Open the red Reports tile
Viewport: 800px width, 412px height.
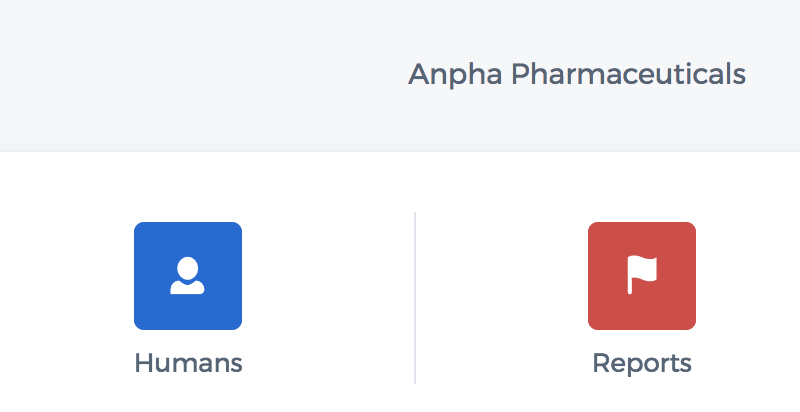(x=642, y=276)
